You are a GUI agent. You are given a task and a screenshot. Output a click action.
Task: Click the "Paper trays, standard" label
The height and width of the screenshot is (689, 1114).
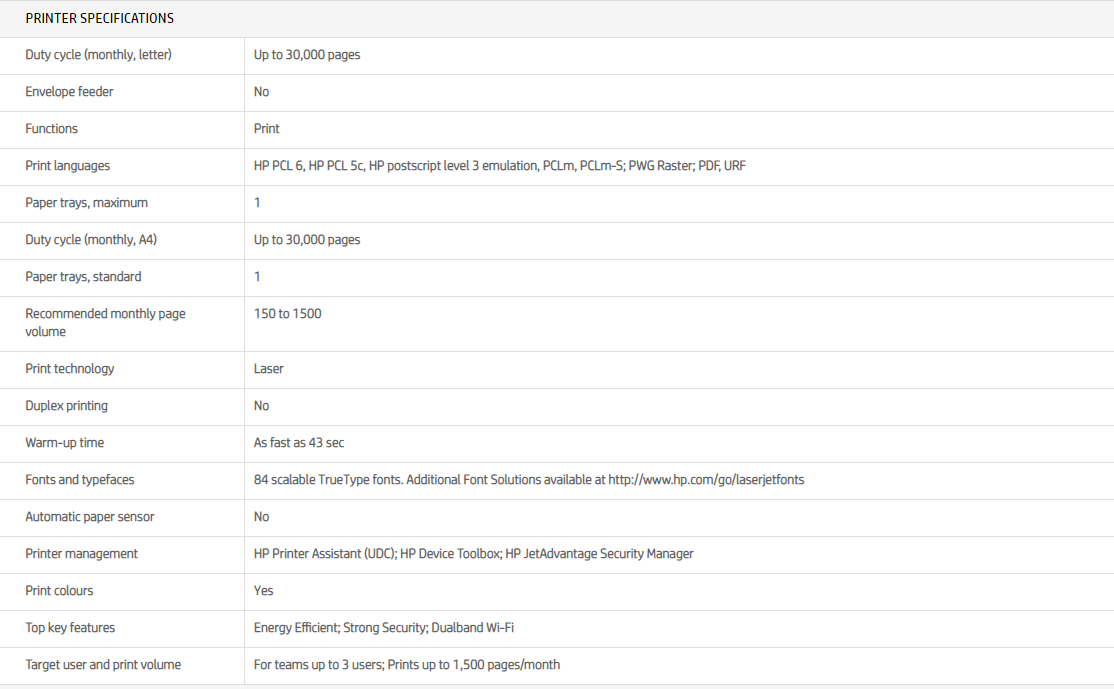point(83,277)
